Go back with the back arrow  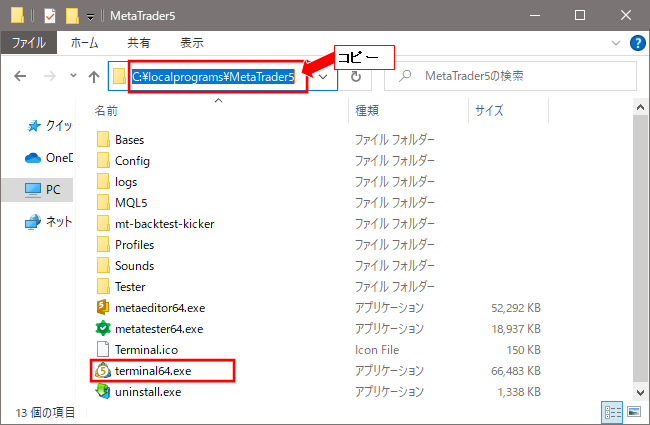click(x=20, y=76)
